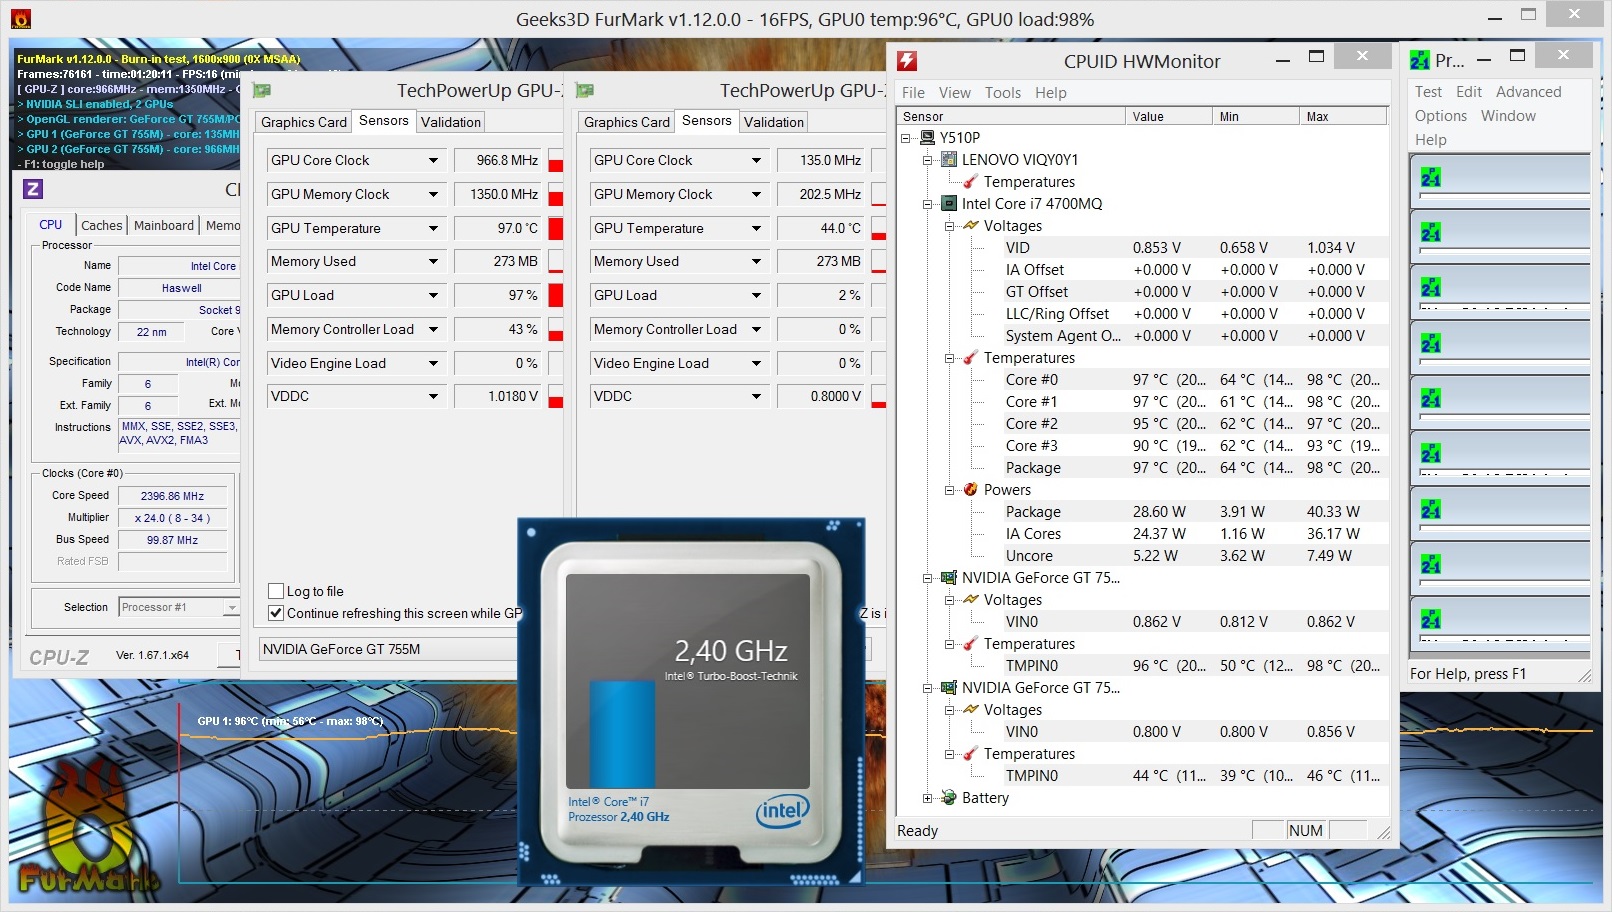The width and height of the screenshot is (1612, 912).
Task: Open the Help menu in HWMonitor
Action: tap(1051, 93)
